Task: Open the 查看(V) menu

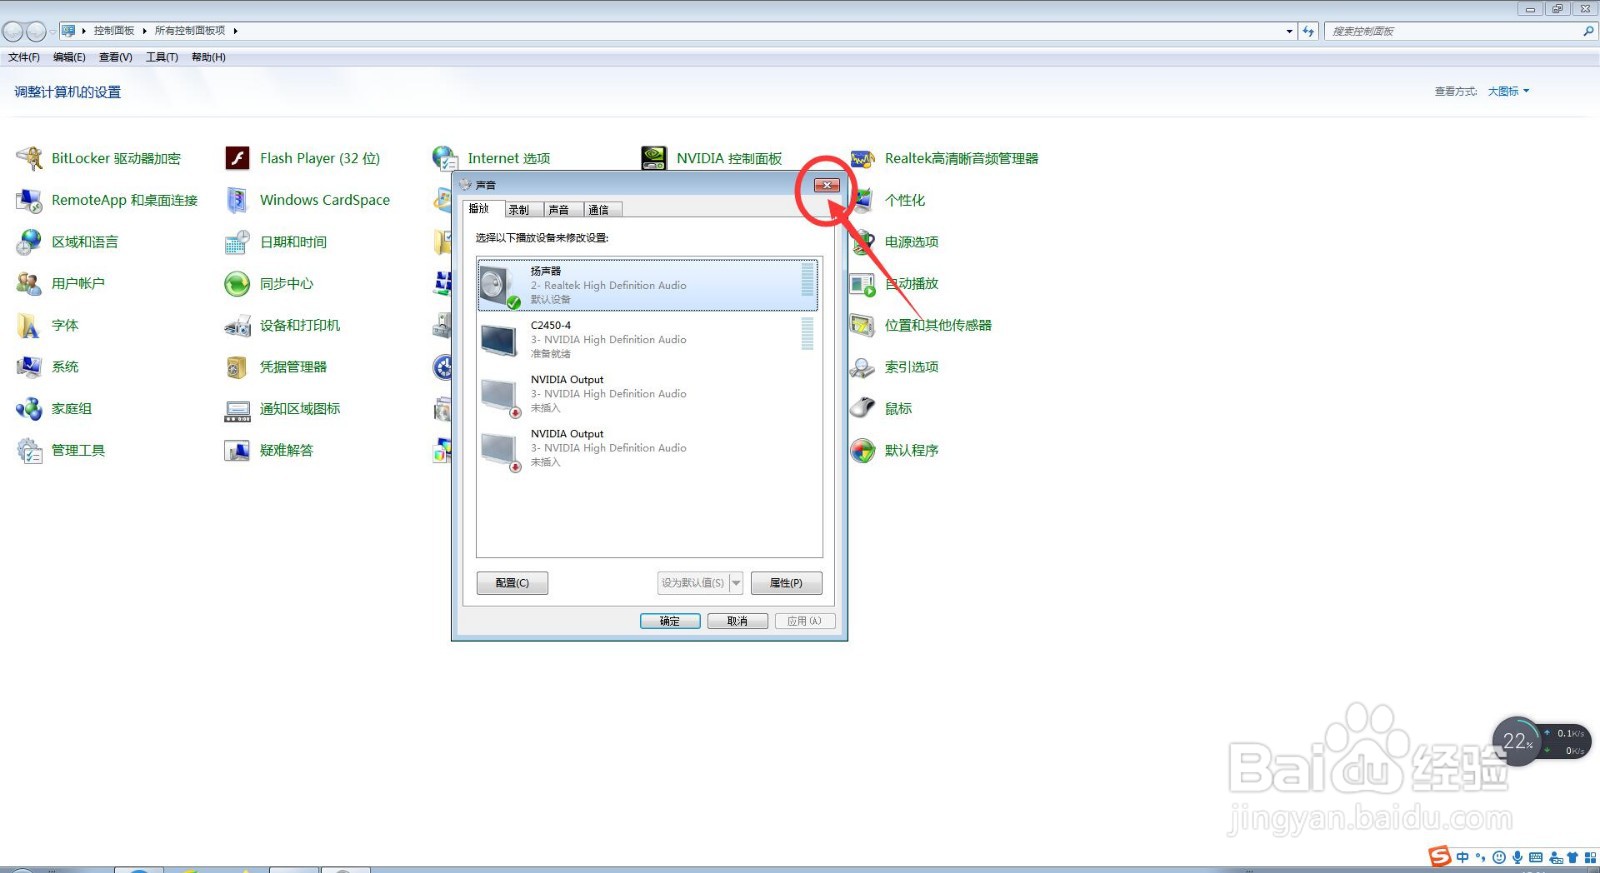Action: tap(116, 57)
